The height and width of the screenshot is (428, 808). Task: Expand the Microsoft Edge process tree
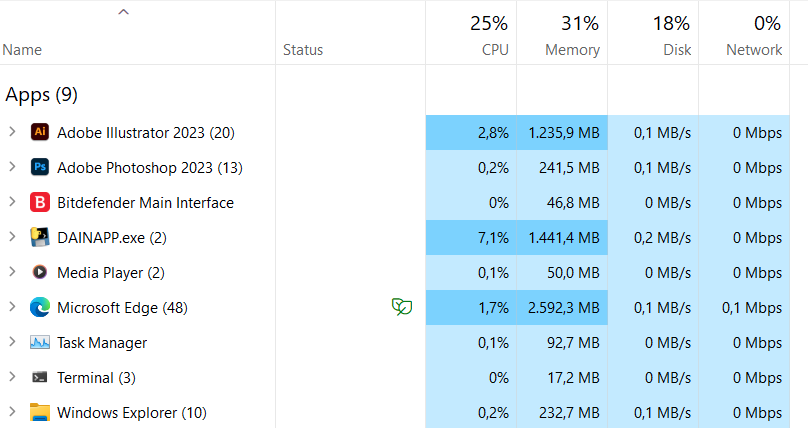coord(12,307)
